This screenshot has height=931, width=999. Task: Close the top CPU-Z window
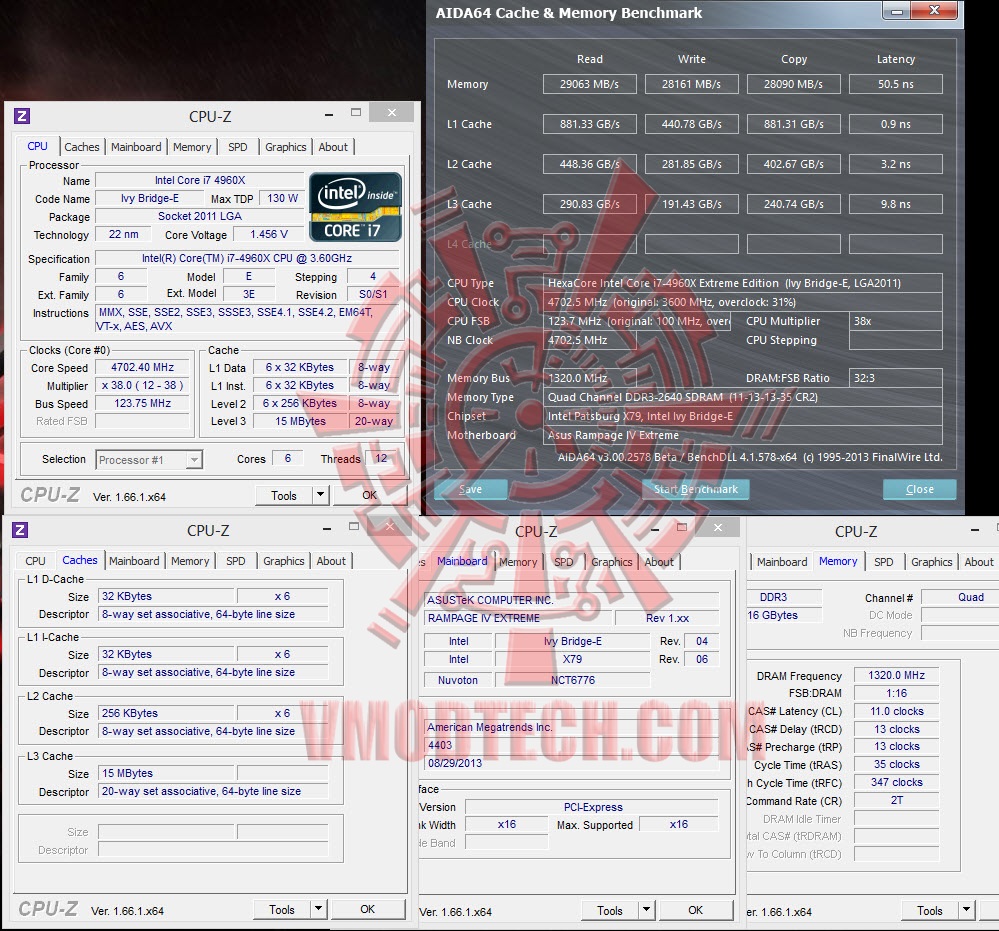tap(391, 112)
